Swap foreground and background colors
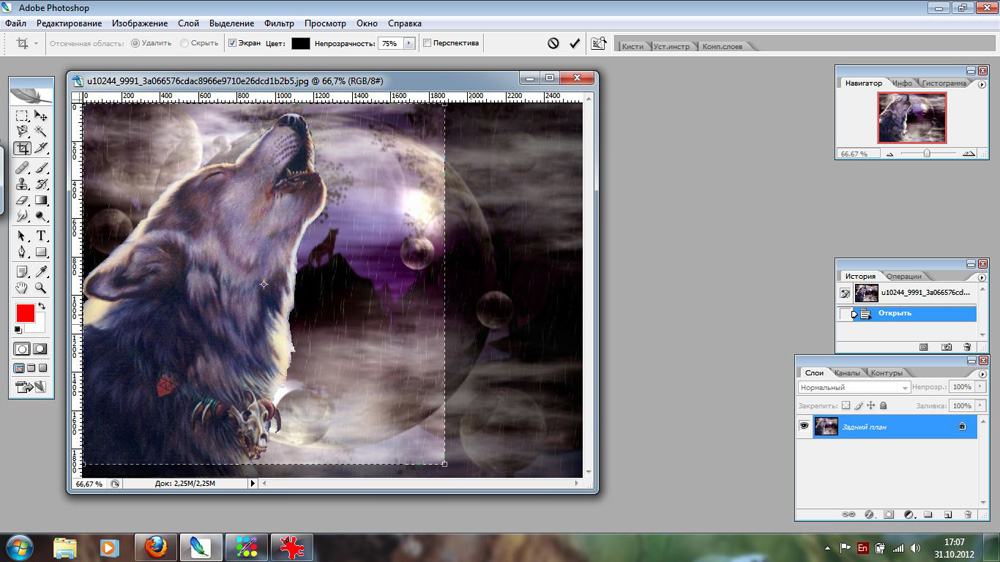The height and width of the screenshot is (562, 1000). [41, 306]
